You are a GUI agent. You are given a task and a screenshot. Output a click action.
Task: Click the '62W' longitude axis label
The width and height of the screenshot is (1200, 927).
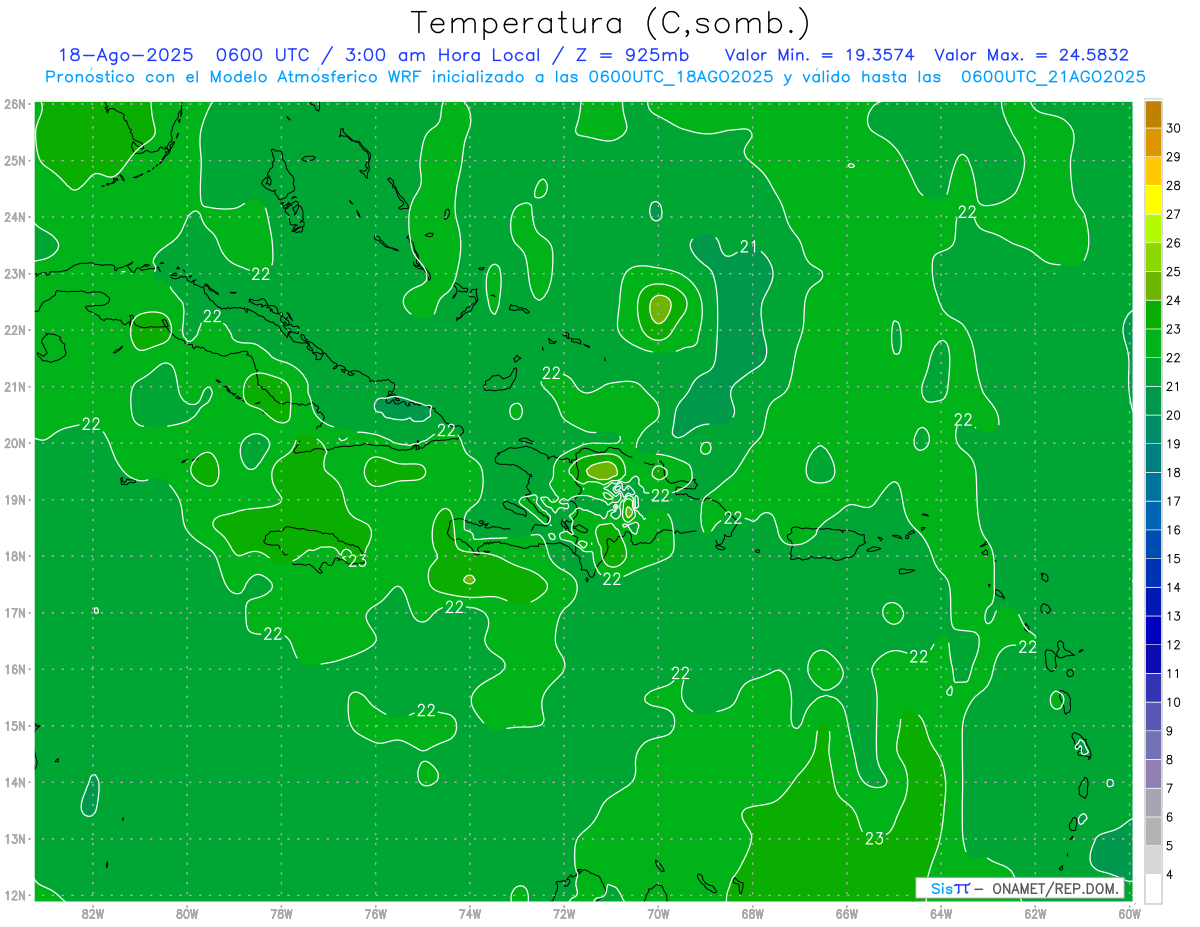point(1036,913)
